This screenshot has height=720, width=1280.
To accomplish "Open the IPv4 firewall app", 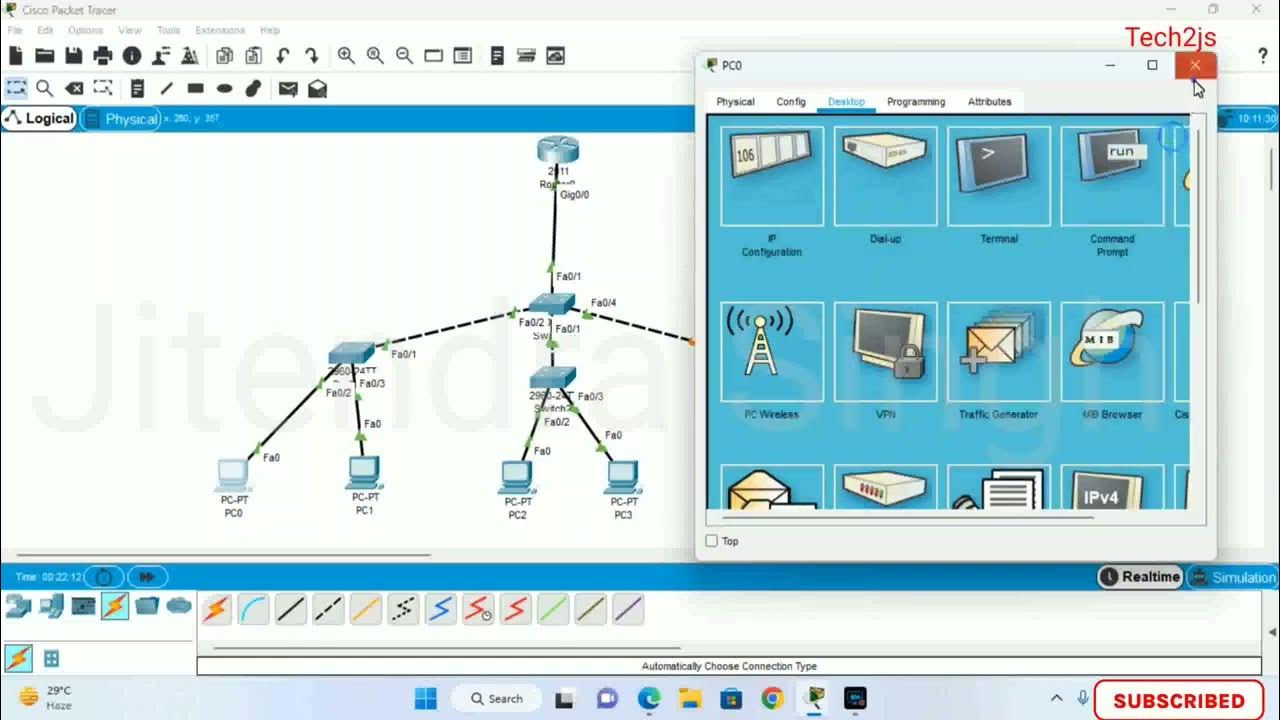I will coord(1112,487).
